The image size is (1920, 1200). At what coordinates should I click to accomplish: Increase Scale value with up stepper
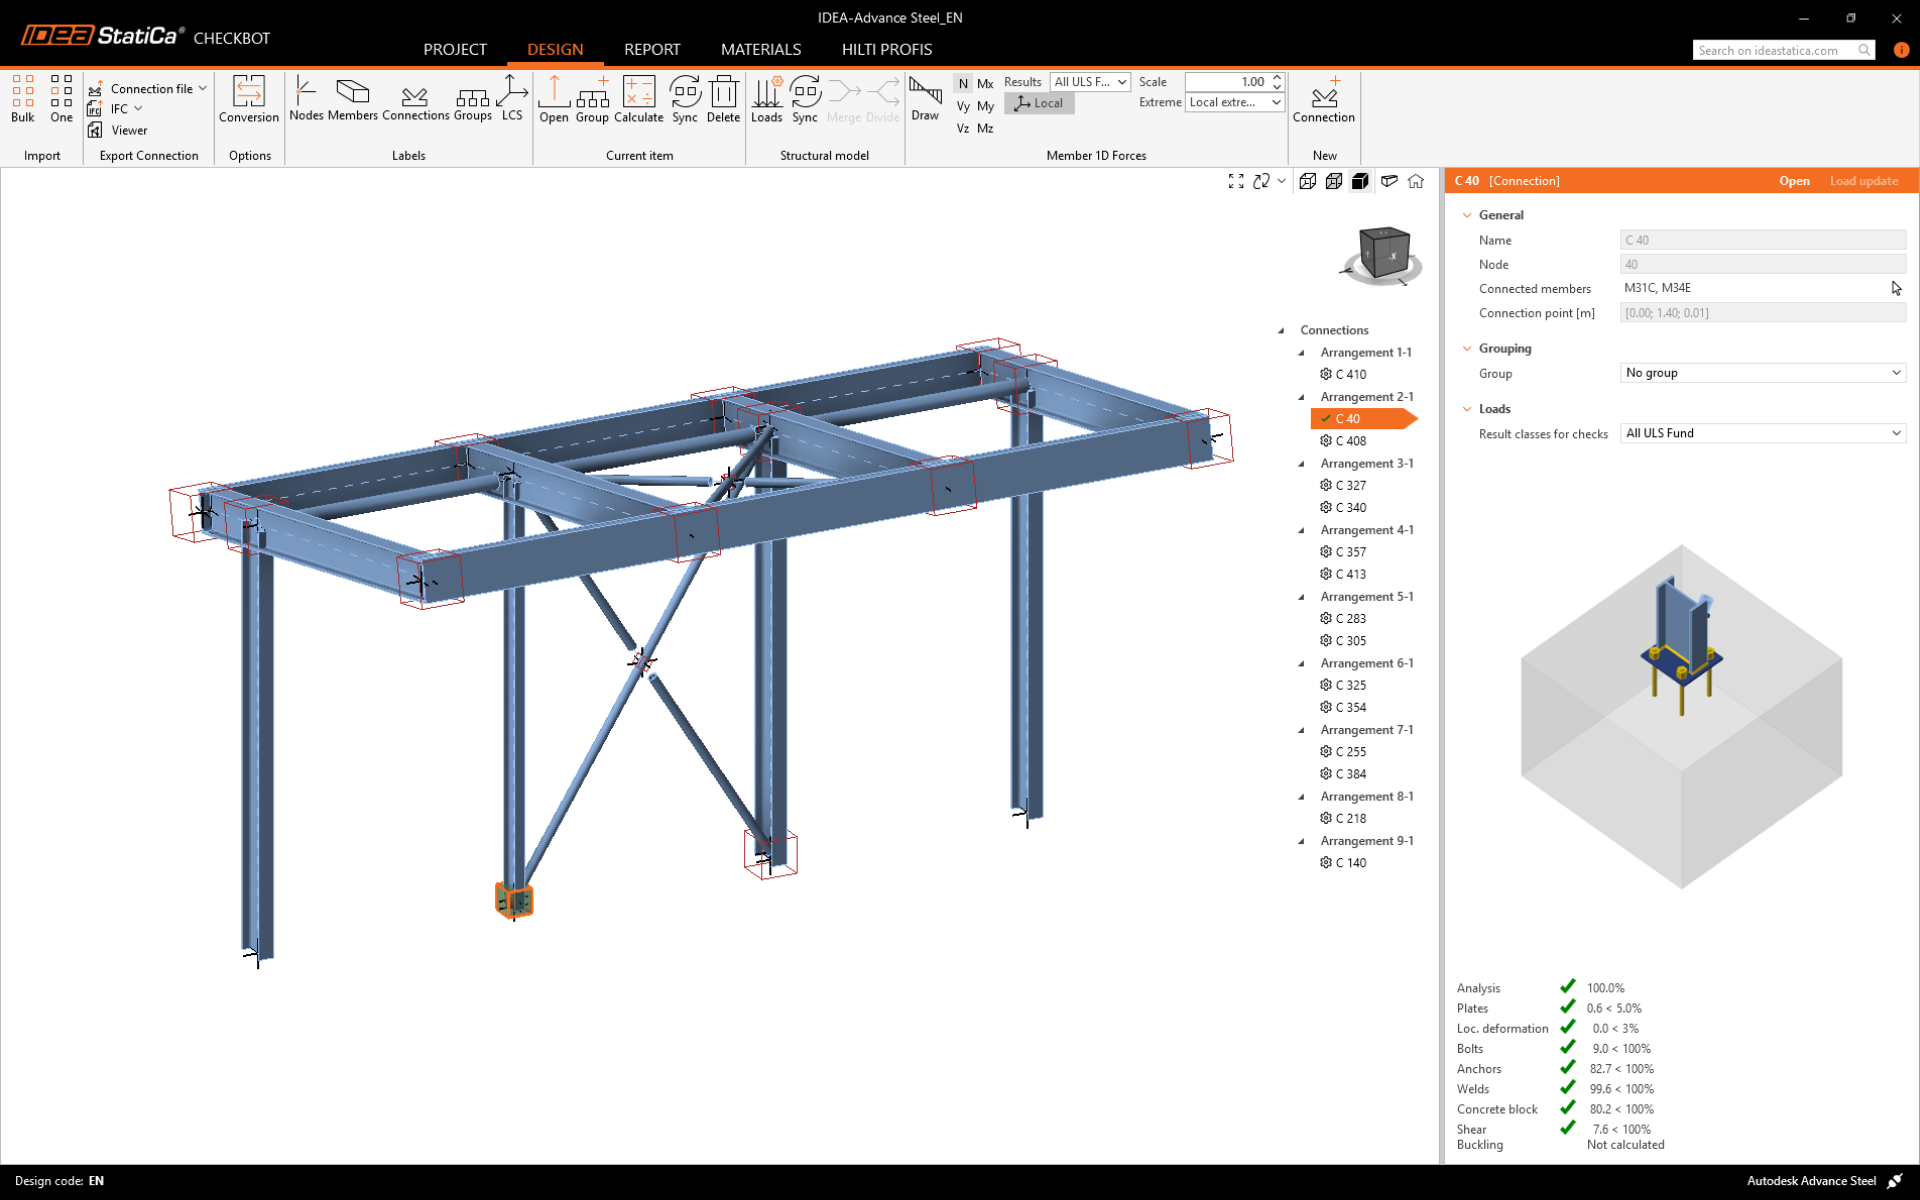click(1277, 78)
